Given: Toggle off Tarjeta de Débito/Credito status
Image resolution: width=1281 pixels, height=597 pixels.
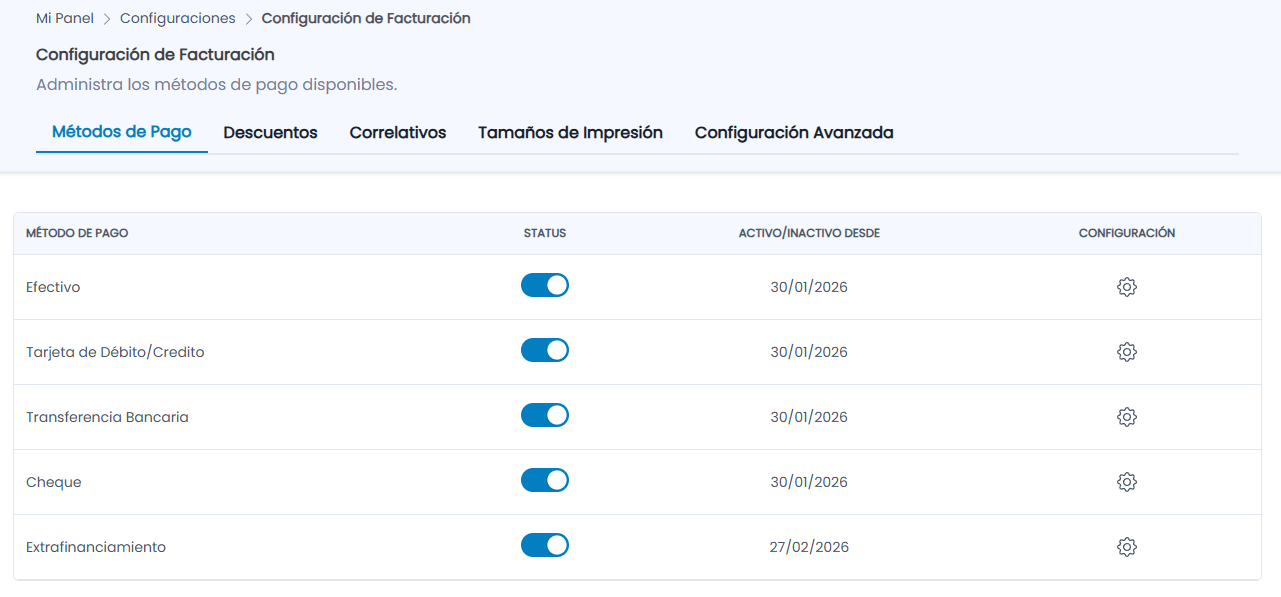Looking at the screenshot, I should [x=545, y=350].
